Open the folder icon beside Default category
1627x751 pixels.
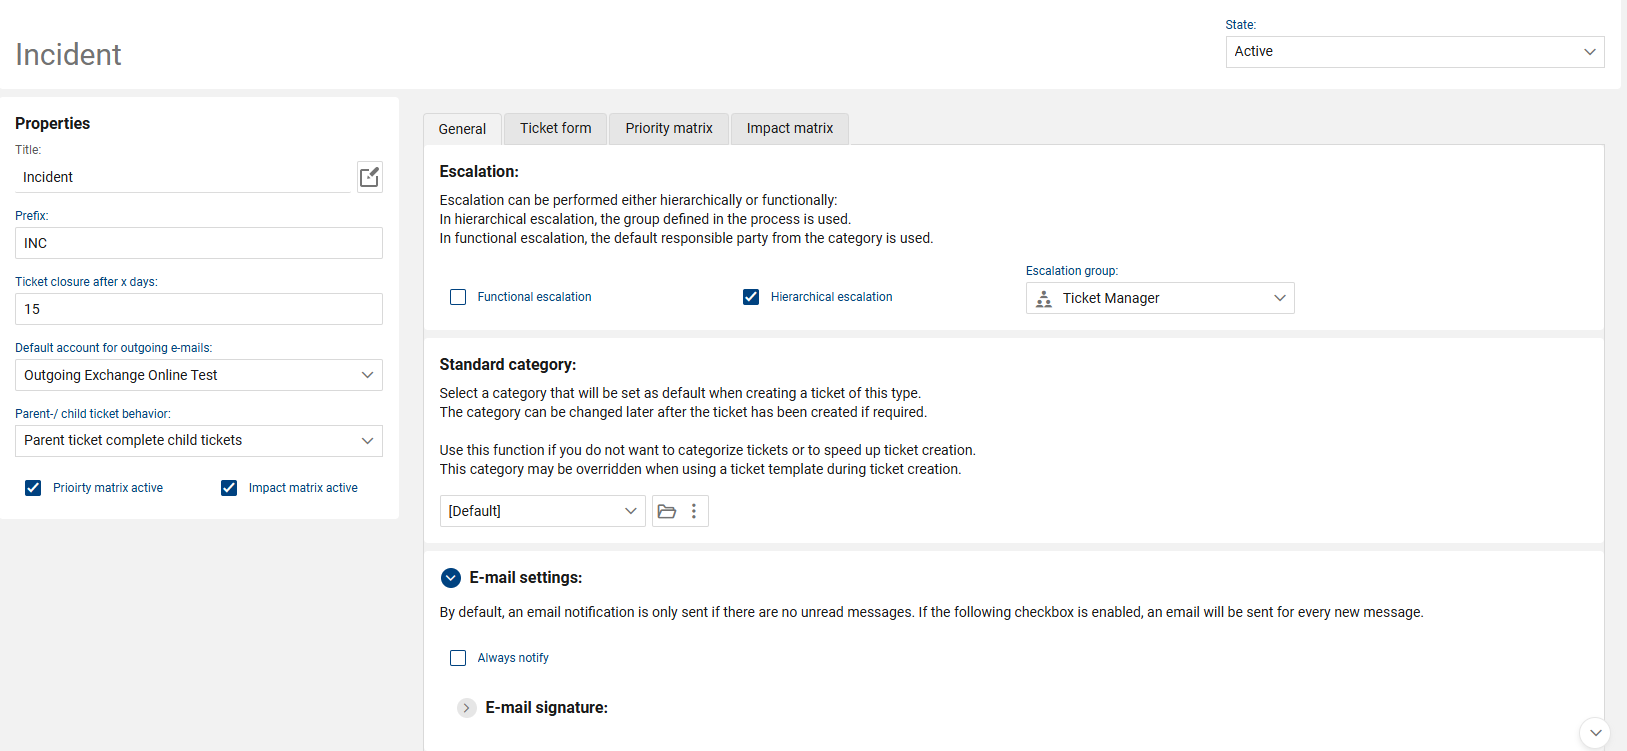point(667,511)
